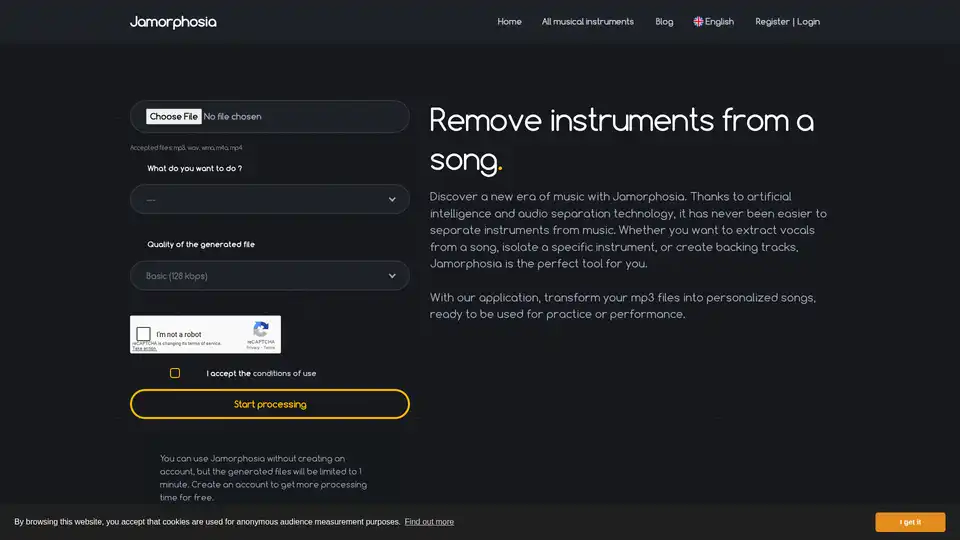Open the conditions of use link
This screenshot has width=960, height=540.
[284, 373]
